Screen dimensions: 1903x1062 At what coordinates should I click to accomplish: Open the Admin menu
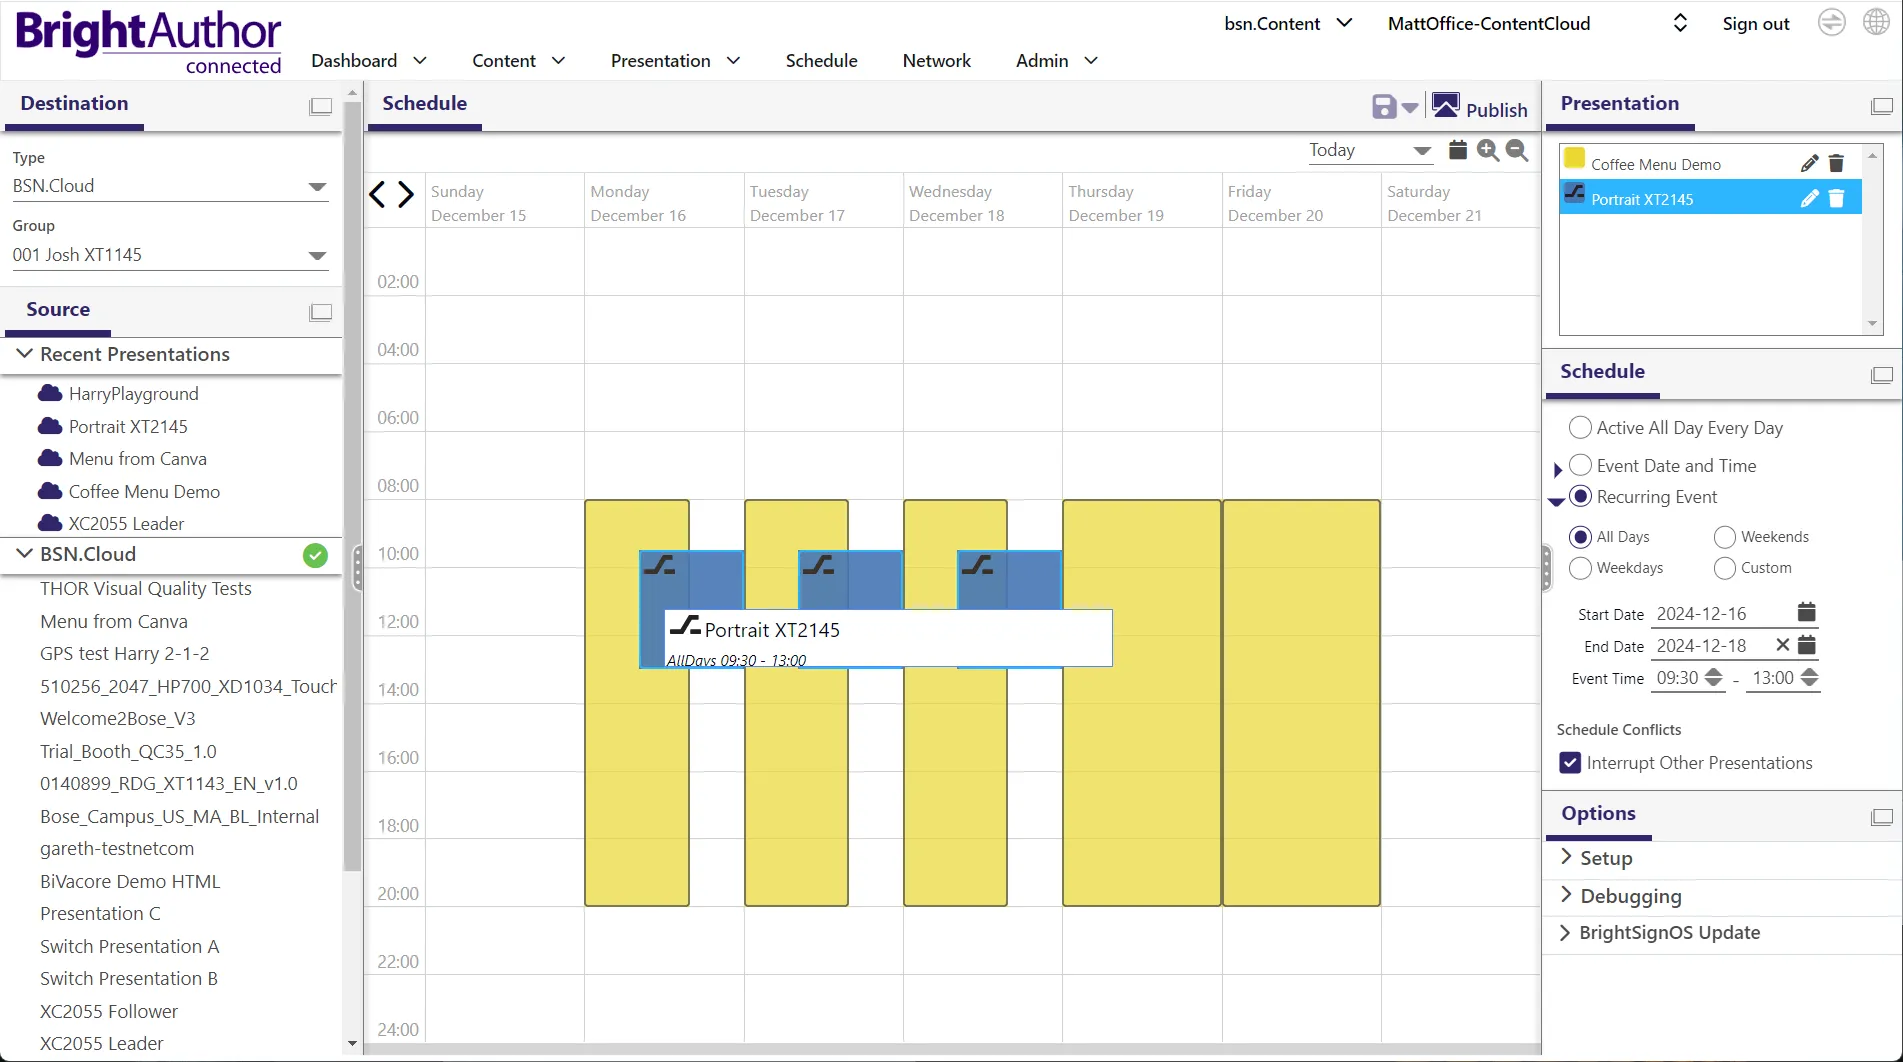tap(1056, 60)
